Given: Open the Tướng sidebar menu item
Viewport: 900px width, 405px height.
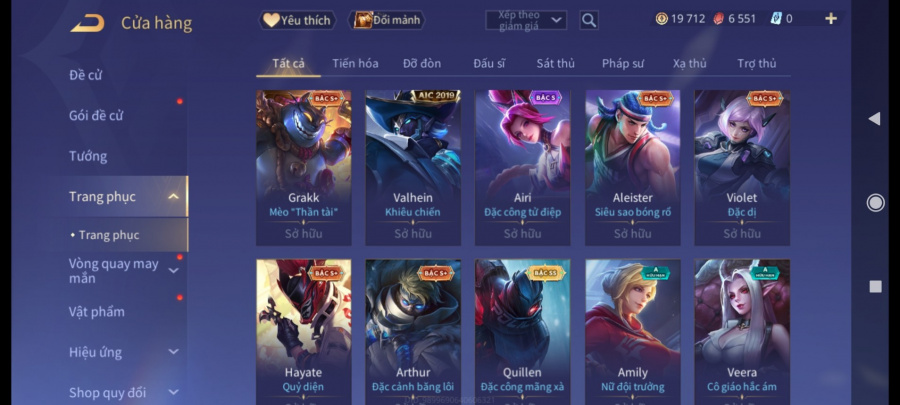Looking at the screenshot, I should pos(88,156).
